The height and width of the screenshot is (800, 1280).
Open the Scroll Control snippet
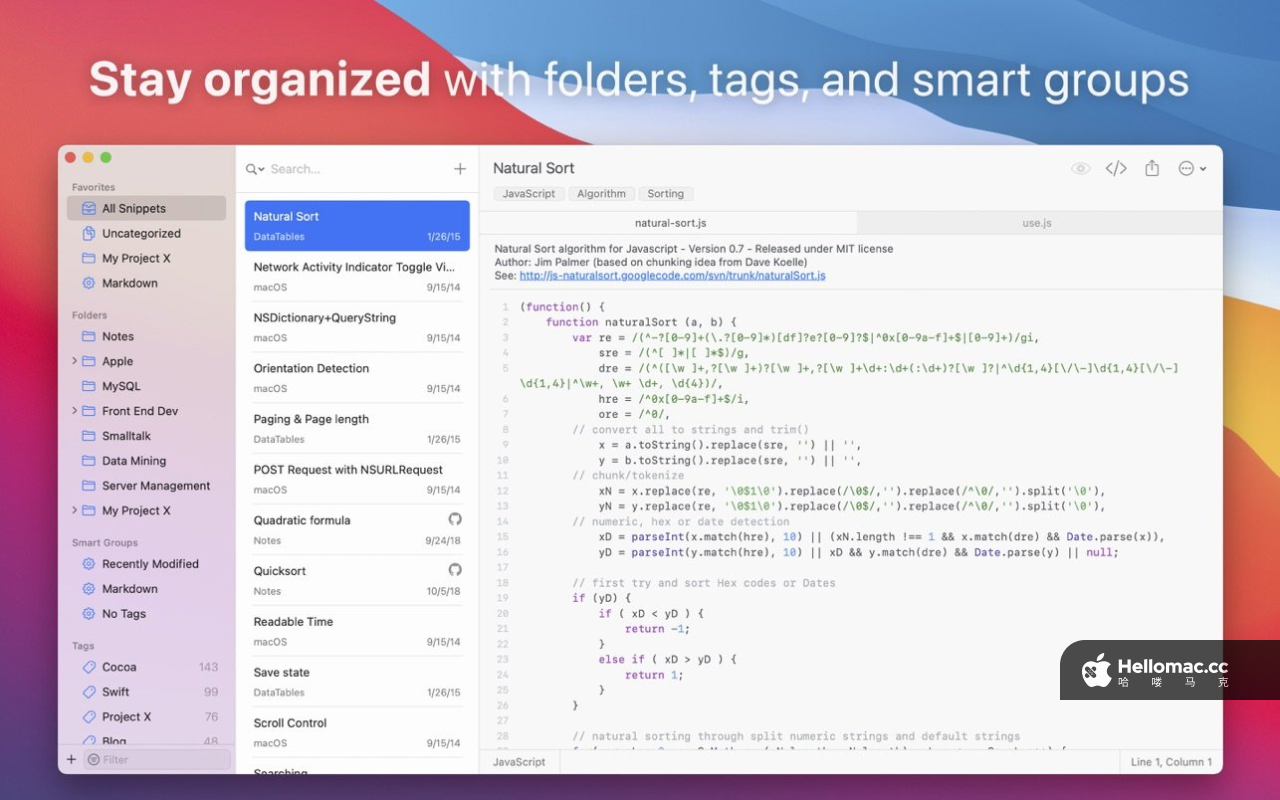click(357, 733)
